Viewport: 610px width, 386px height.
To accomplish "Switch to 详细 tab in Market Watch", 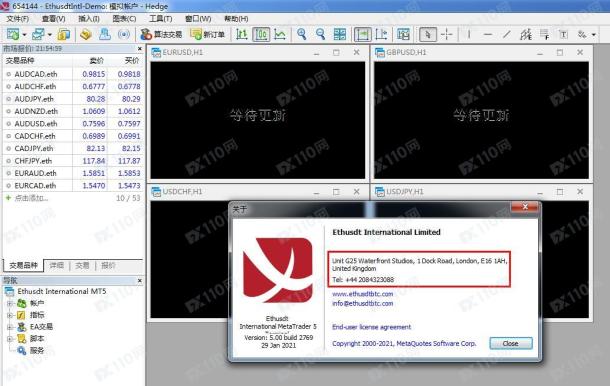I will coord(56,265).
